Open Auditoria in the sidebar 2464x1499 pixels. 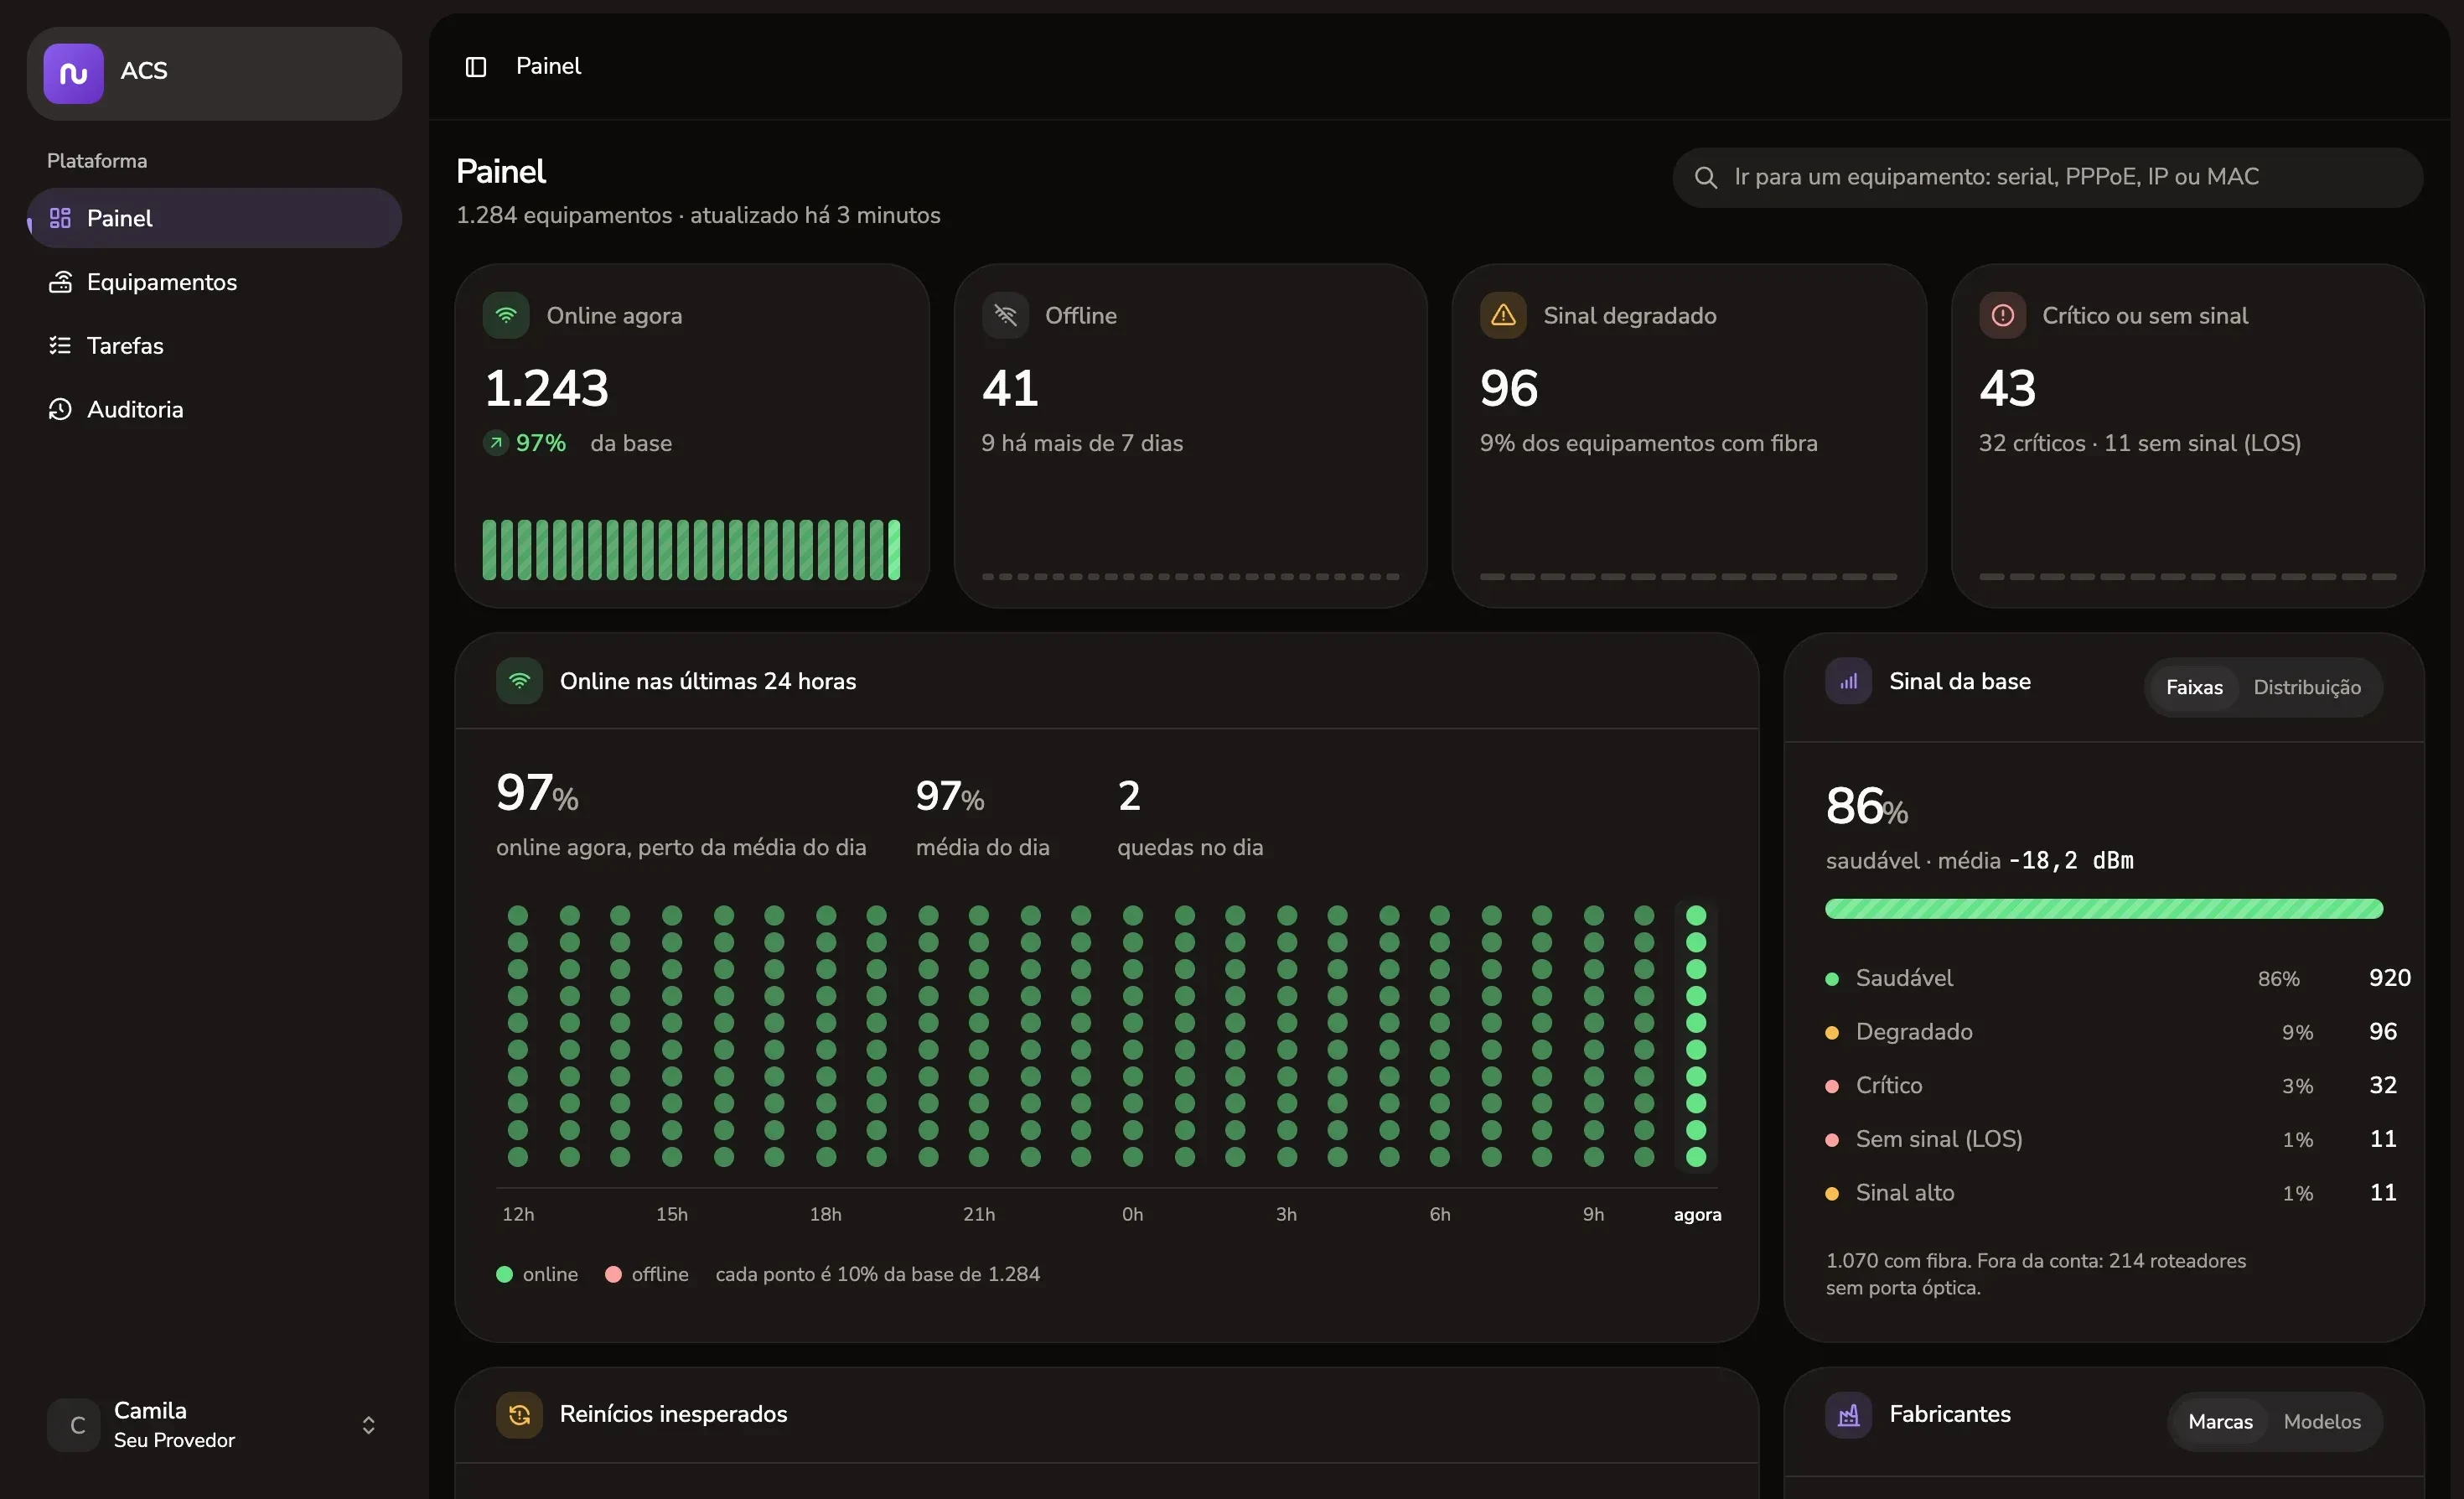pyautogui.click(x=214, y=409)
